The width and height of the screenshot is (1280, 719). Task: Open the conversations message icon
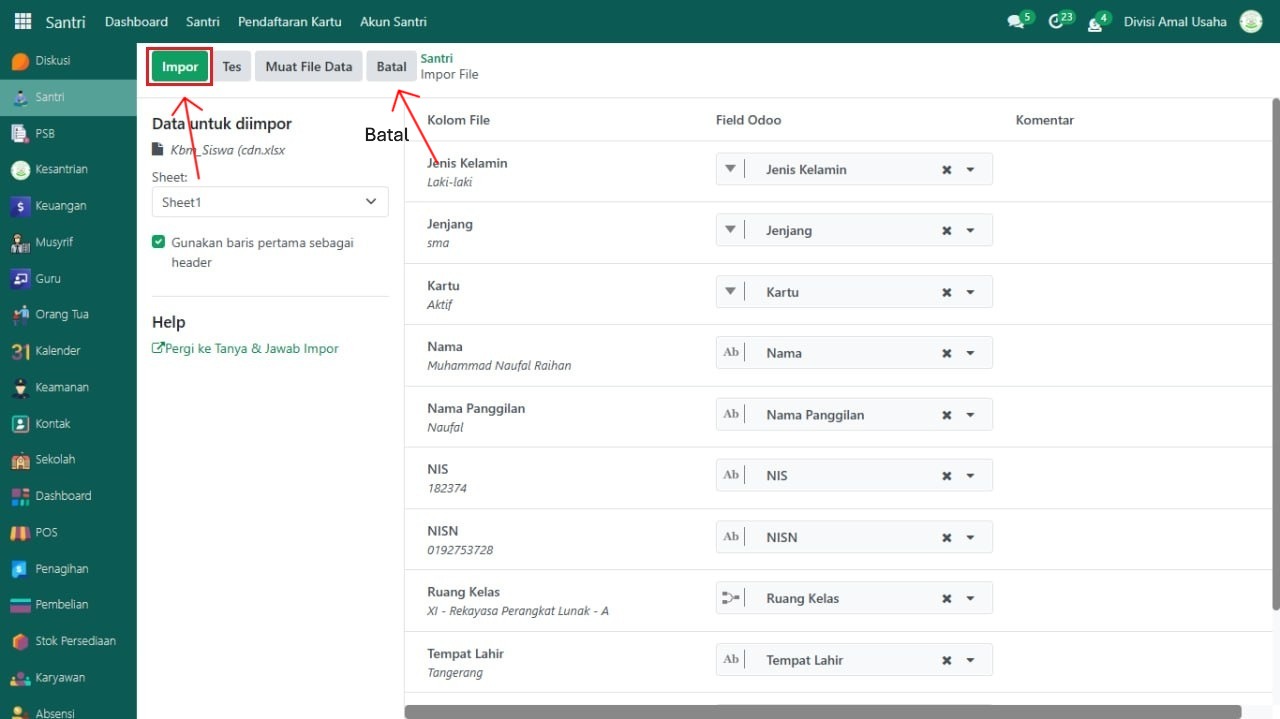pos(1016,22)
